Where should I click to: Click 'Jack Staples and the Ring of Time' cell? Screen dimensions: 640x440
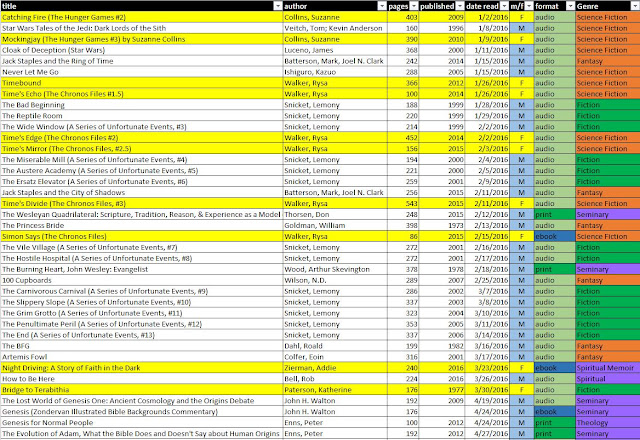[142, 61]
